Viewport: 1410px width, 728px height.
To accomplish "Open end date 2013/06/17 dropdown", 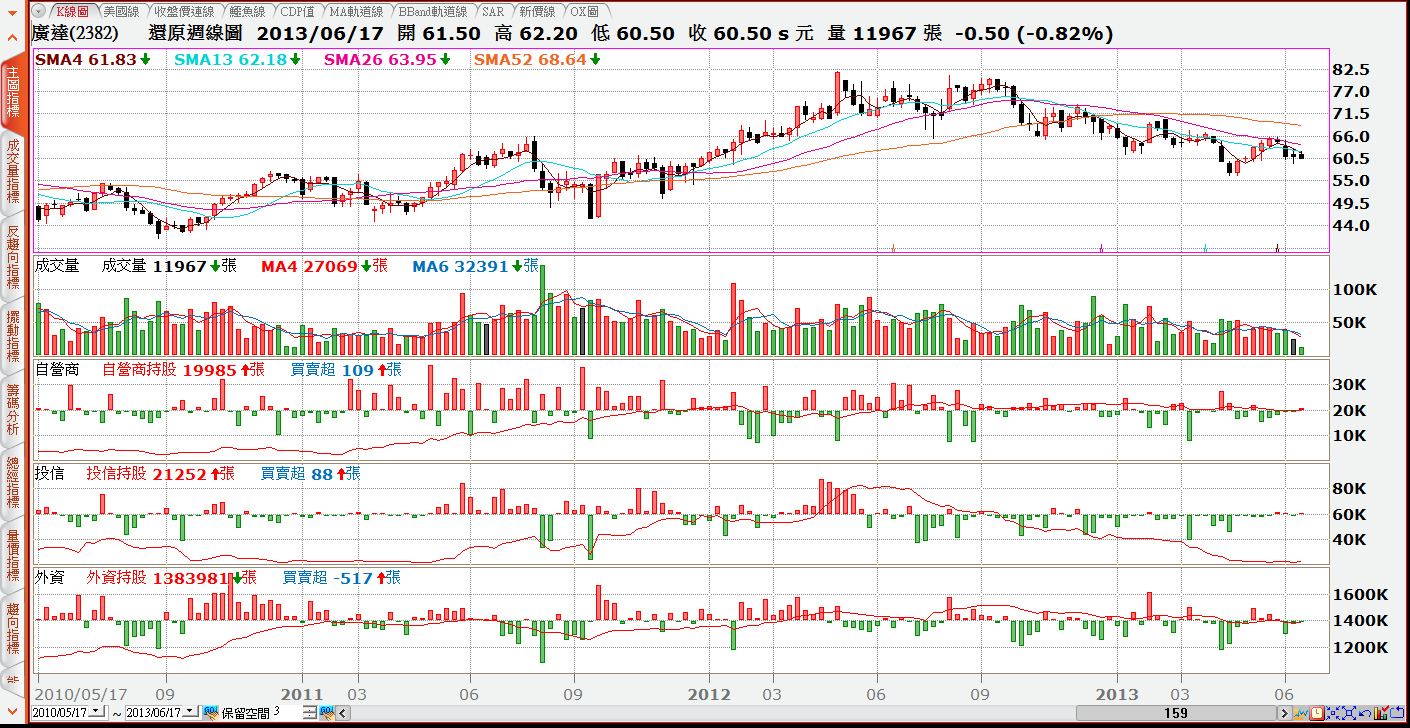I will (x=190, y=712).
